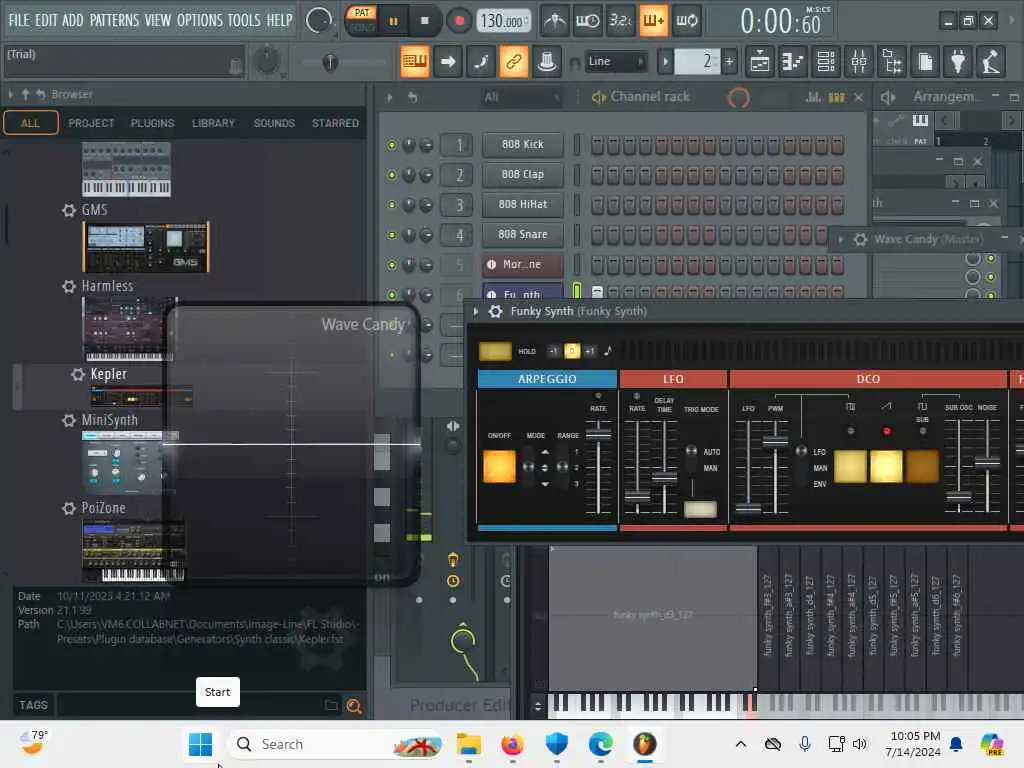
Task: Open the FILE menu
Action: coord(19,20)
